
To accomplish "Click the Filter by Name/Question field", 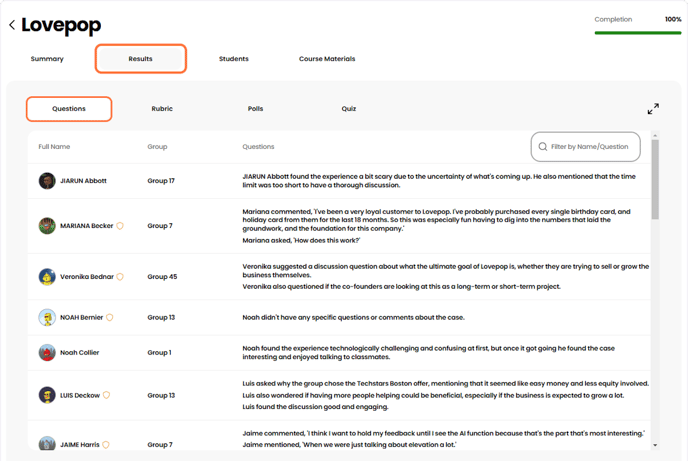I will point(590,147).
